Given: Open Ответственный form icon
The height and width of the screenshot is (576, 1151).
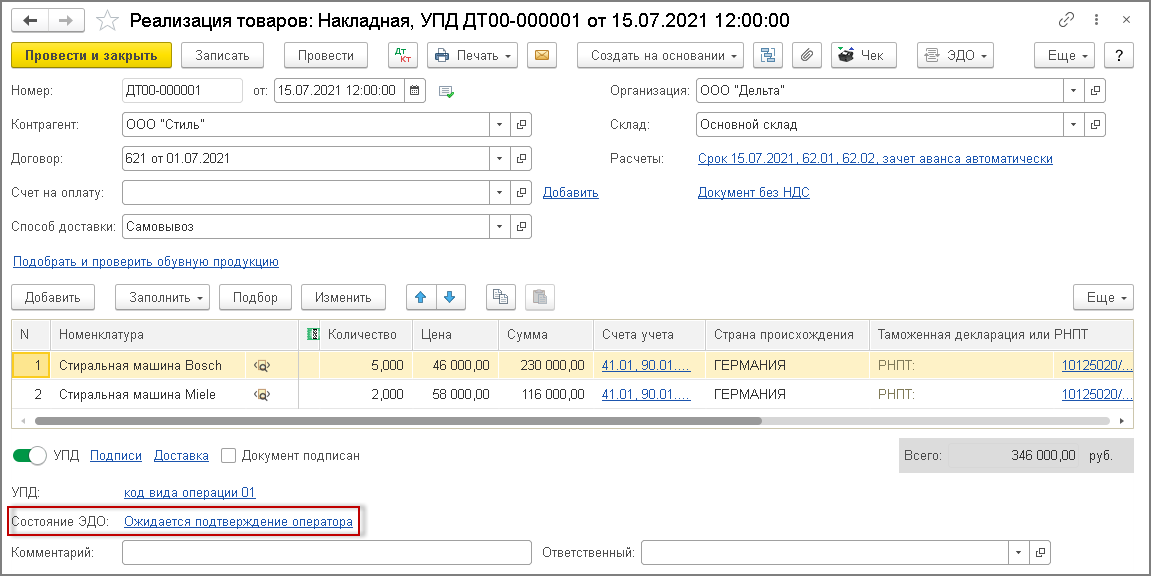Looking at the screenshot, I should click(x=1040, y=553).
